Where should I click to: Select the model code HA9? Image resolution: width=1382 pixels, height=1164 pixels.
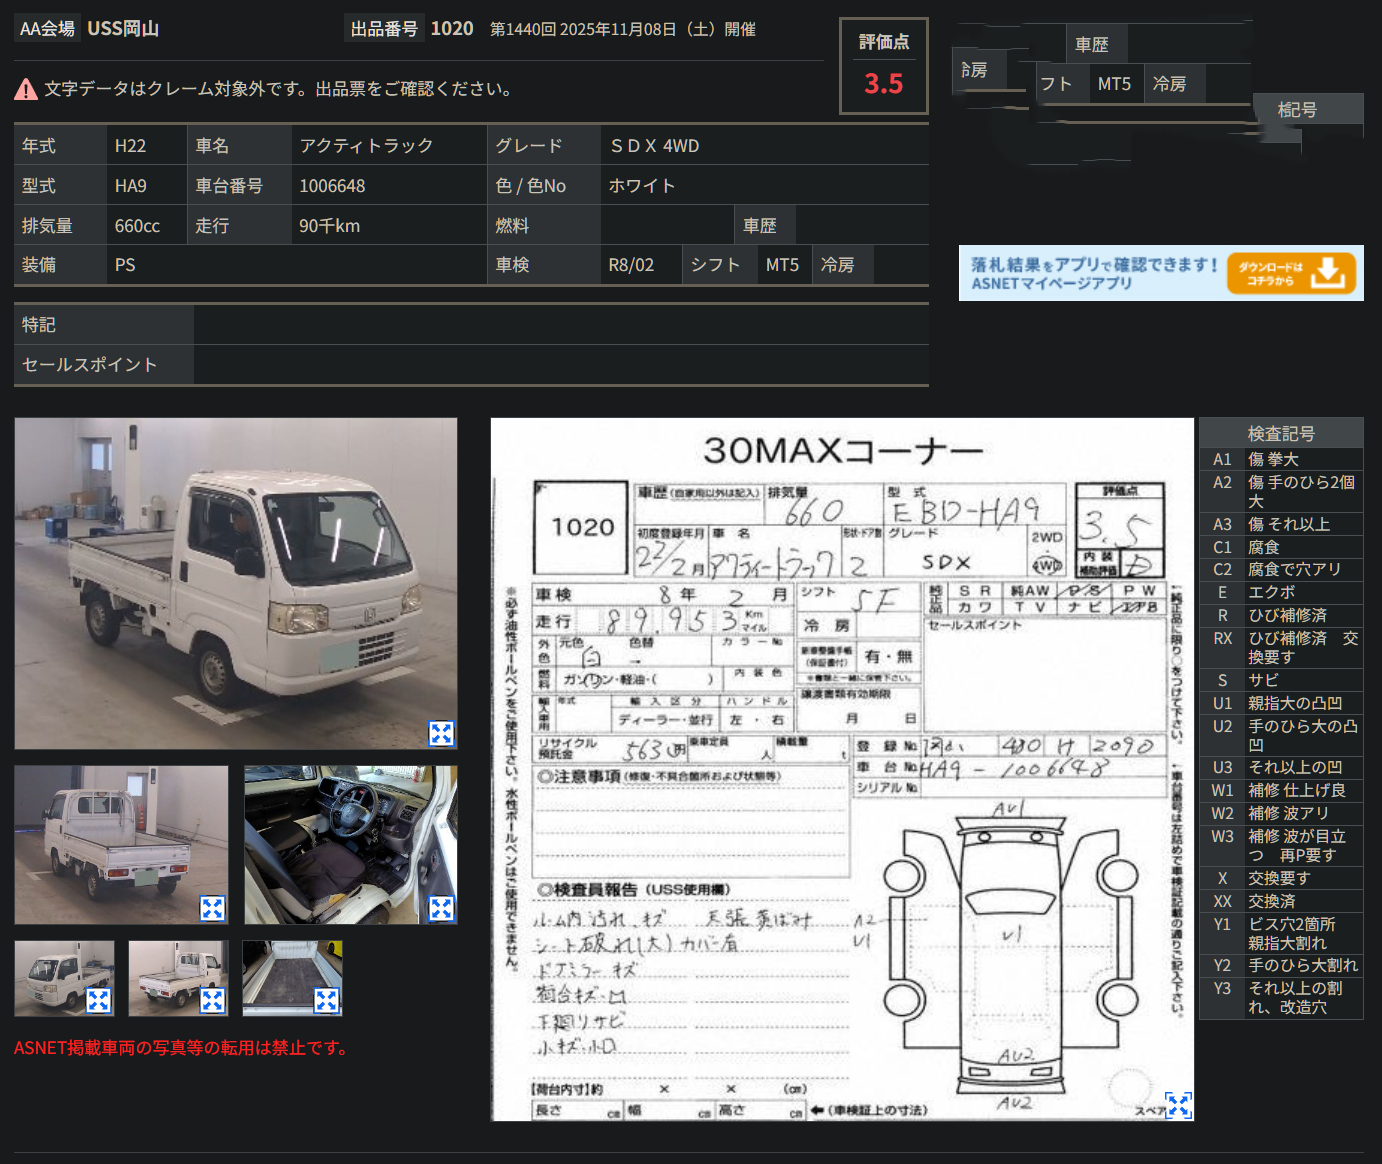pos(130,186)
